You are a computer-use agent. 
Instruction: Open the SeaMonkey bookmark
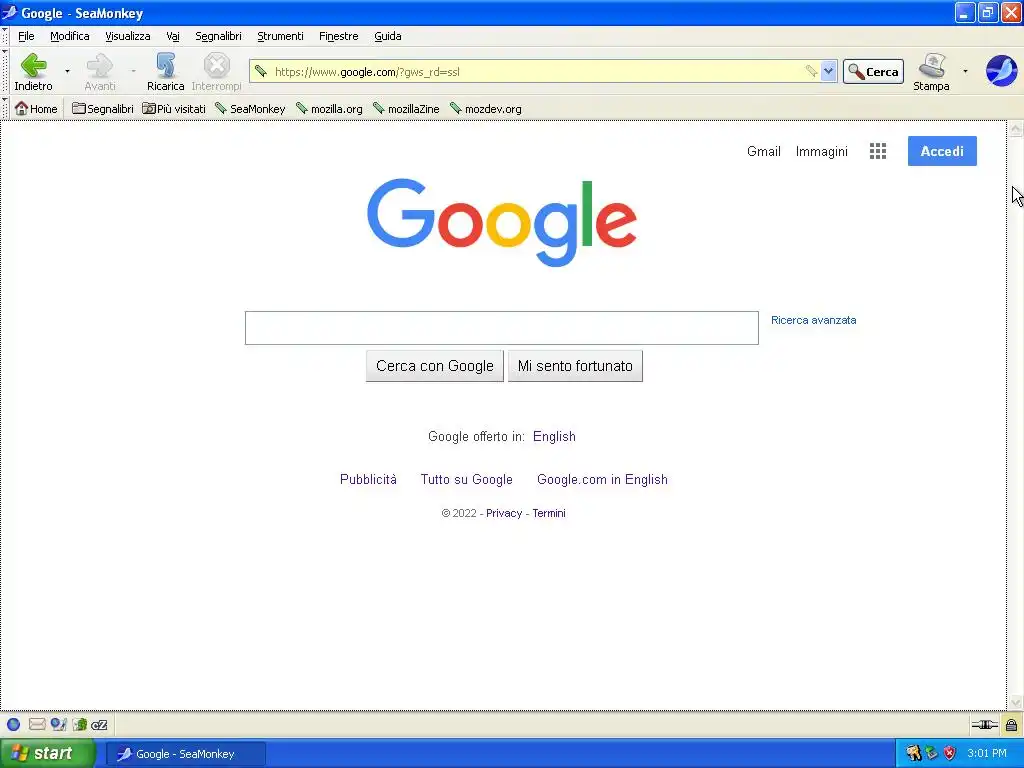click(x=250, y=108)
